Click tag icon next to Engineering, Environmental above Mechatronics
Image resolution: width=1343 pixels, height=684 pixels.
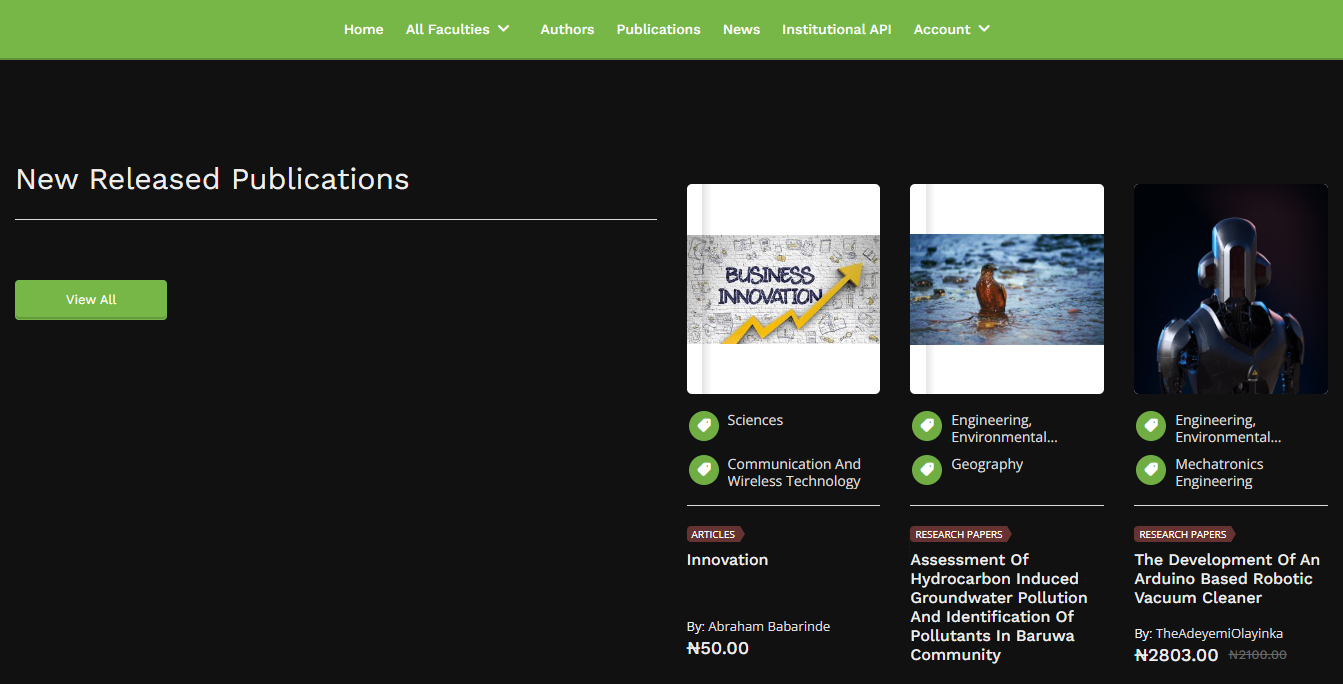point(1151,426)
